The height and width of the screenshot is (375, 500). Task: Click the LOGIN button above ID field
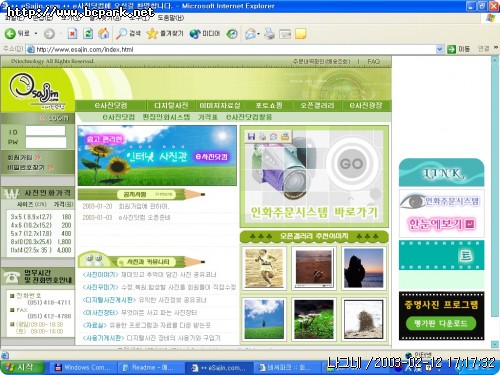click(x=54, y=118)
